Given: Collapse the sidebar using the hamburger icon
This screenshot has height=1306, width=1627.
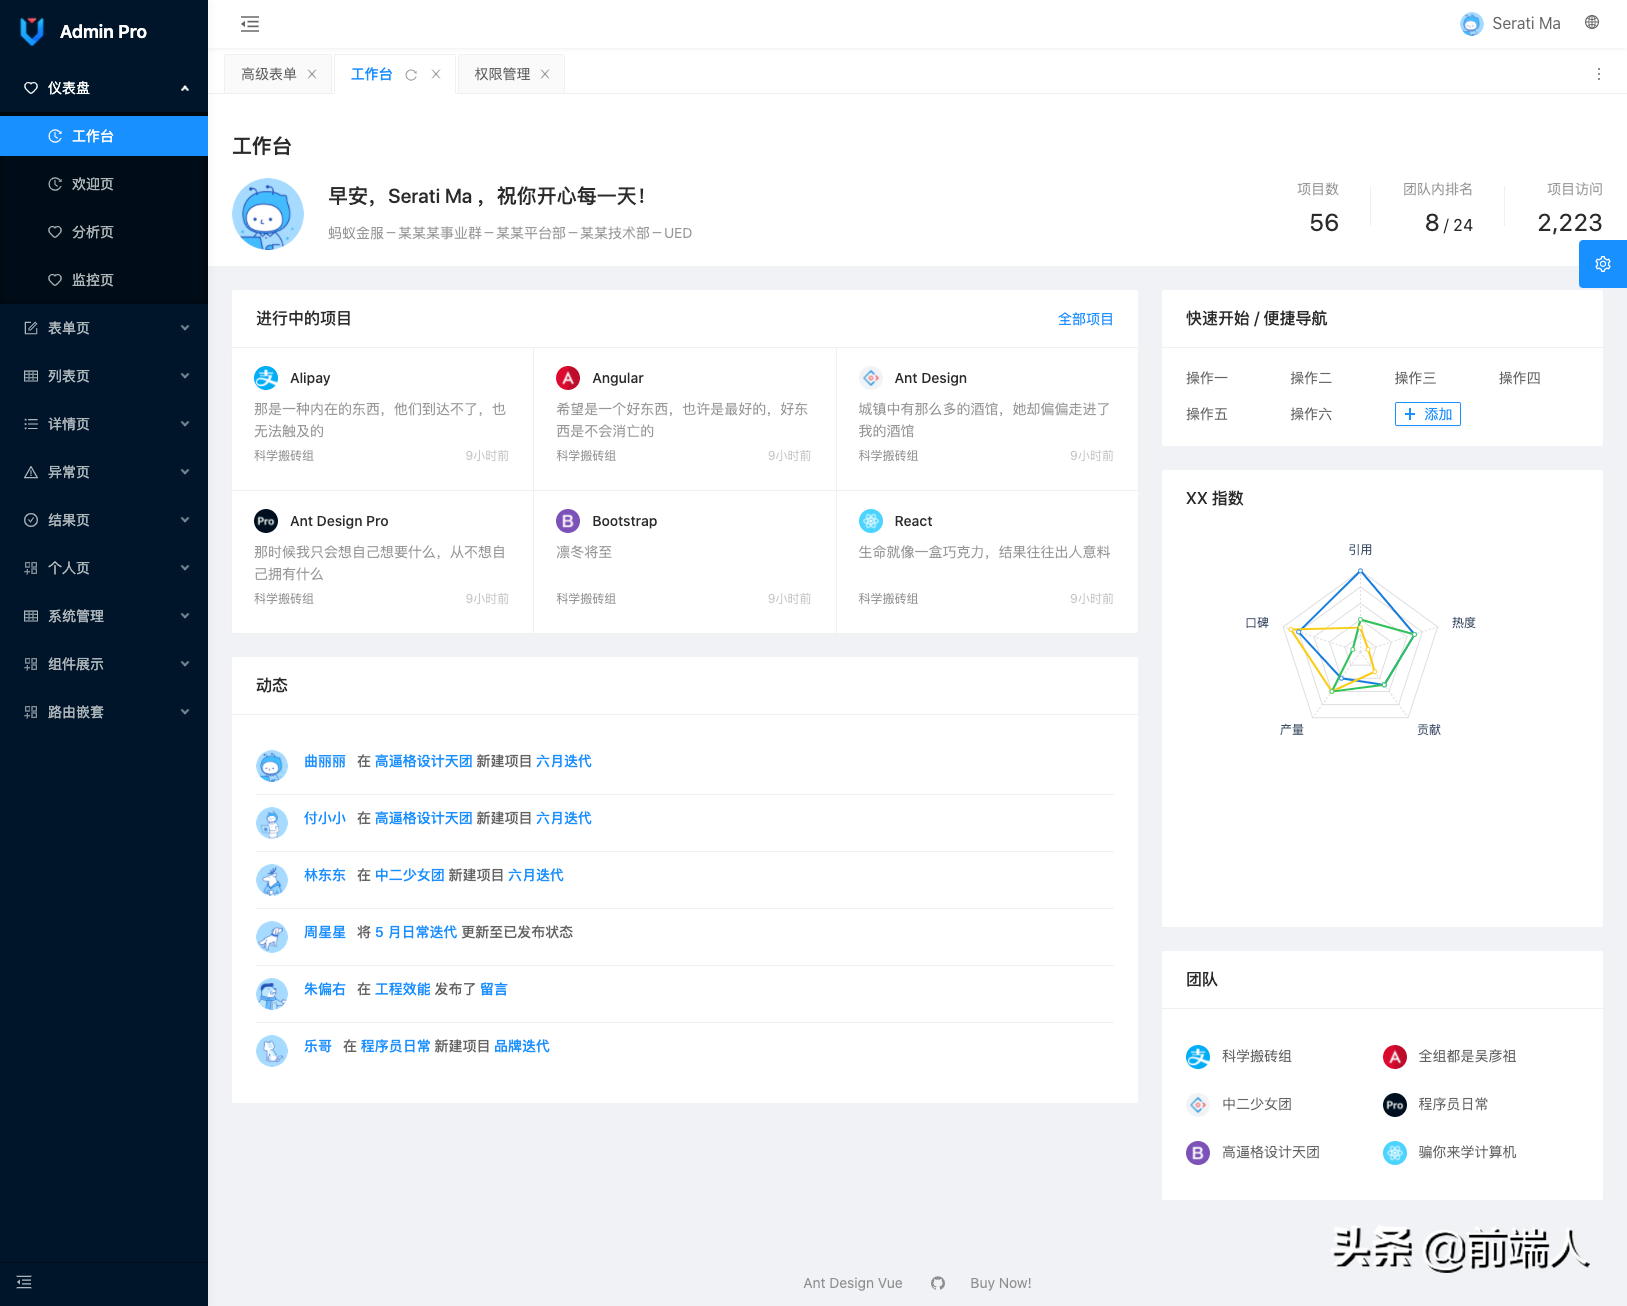Looking at the screenshot, I should pos(249,23).
